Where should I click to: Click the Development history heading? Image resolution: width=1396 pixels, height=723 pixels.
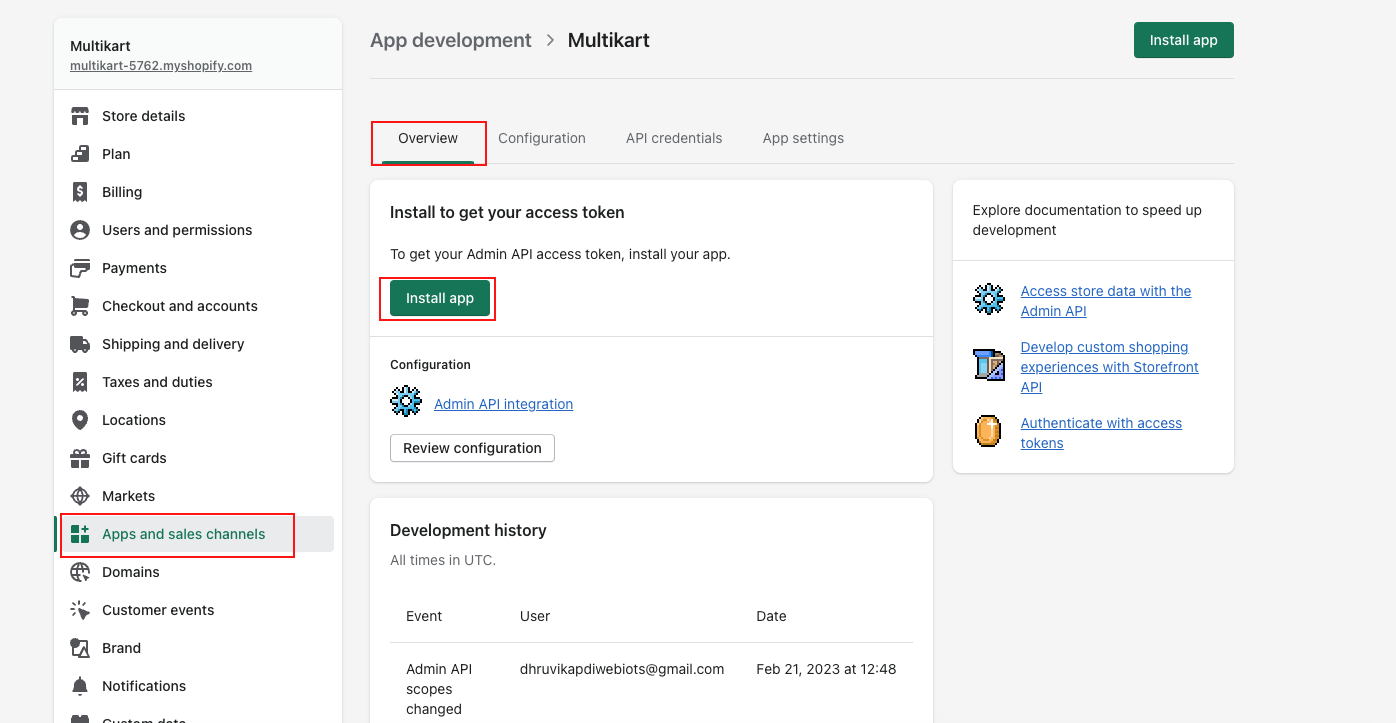point(468,530)
